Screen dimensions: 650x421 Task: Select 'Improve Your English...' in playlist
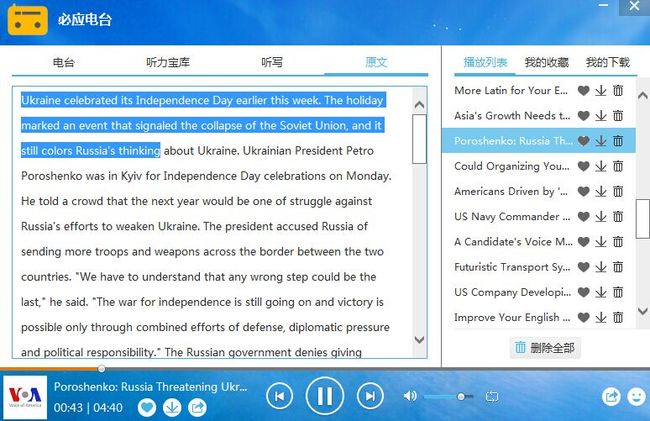pyautogui.click(x=512, y=317)
